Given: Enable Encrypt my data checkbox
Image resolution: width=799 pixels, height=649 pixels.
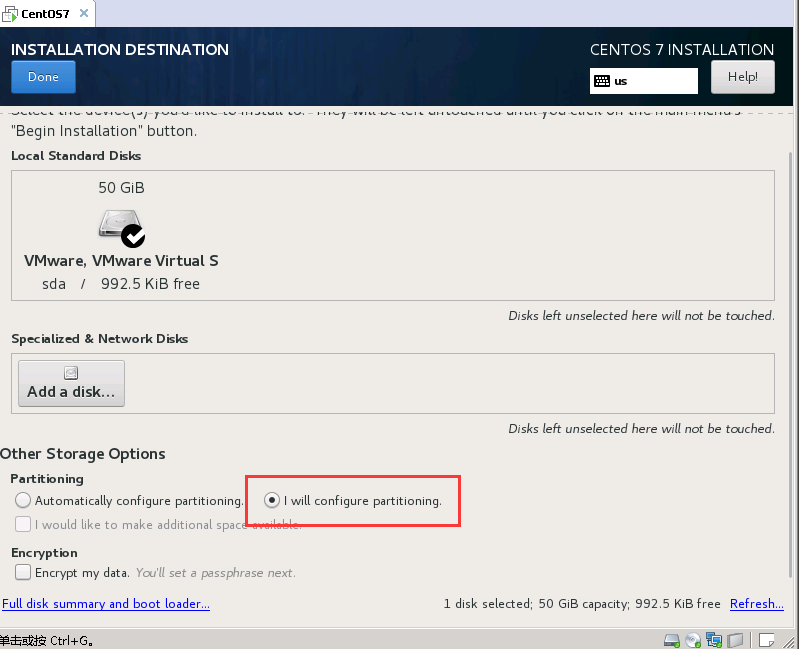Looking at the screenshot, I should tap(23, 572).
